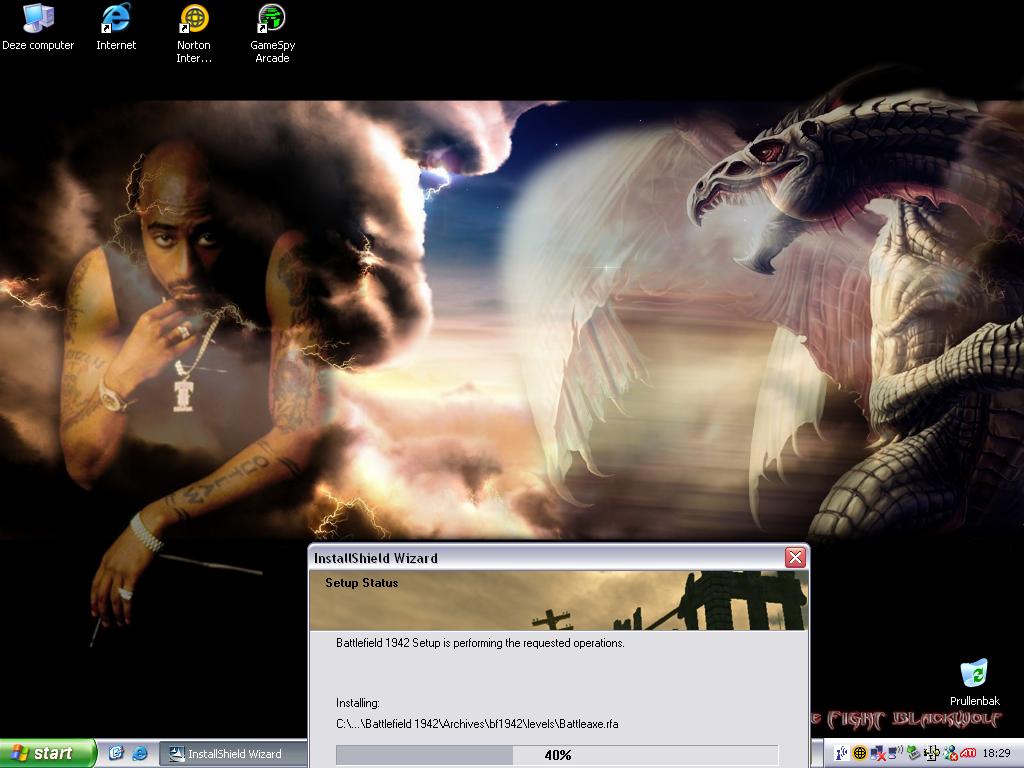Image resolution: width=1024 pixels, height=768 pixels.
Task: Click the 'Installing:' label
Action: pyautogui.click(x=357, y=703)
